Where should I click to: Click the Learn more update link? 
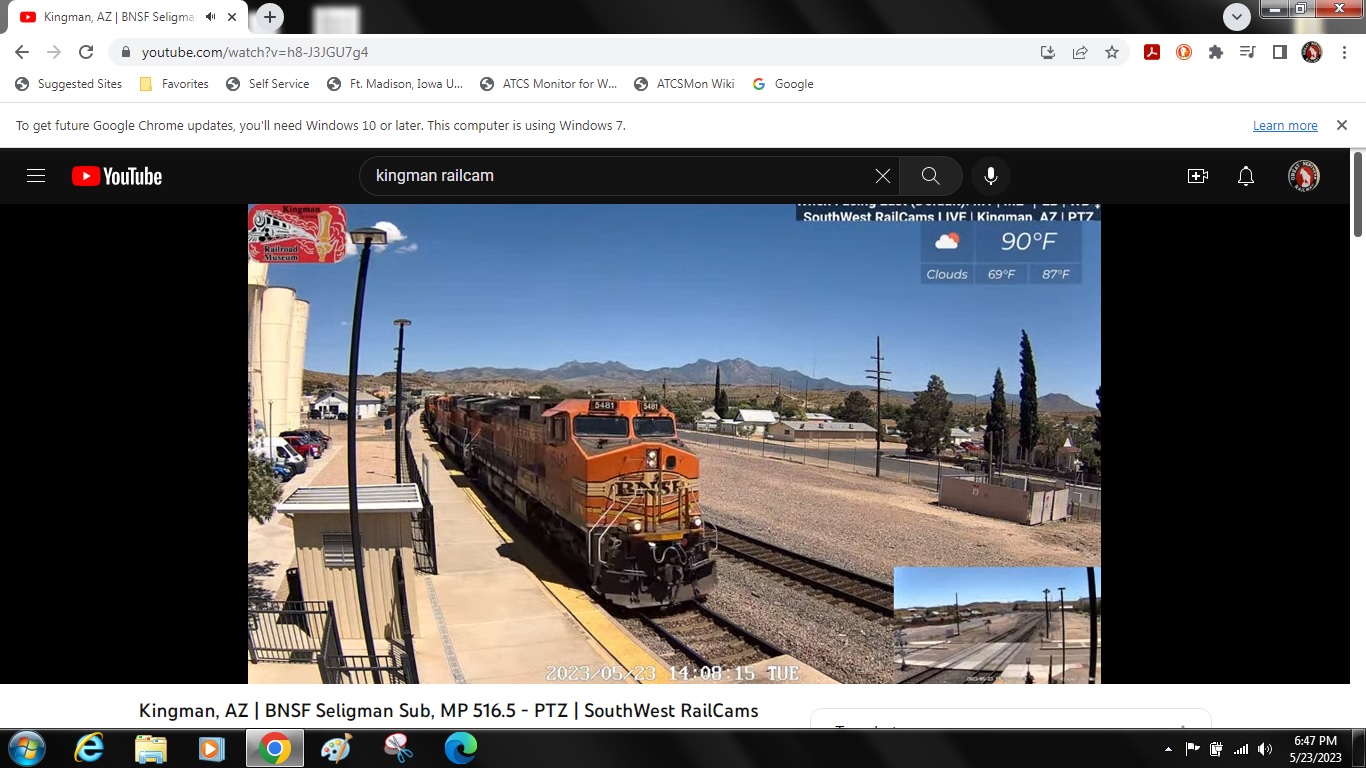pyautogui.click(x=1285, y=126)
